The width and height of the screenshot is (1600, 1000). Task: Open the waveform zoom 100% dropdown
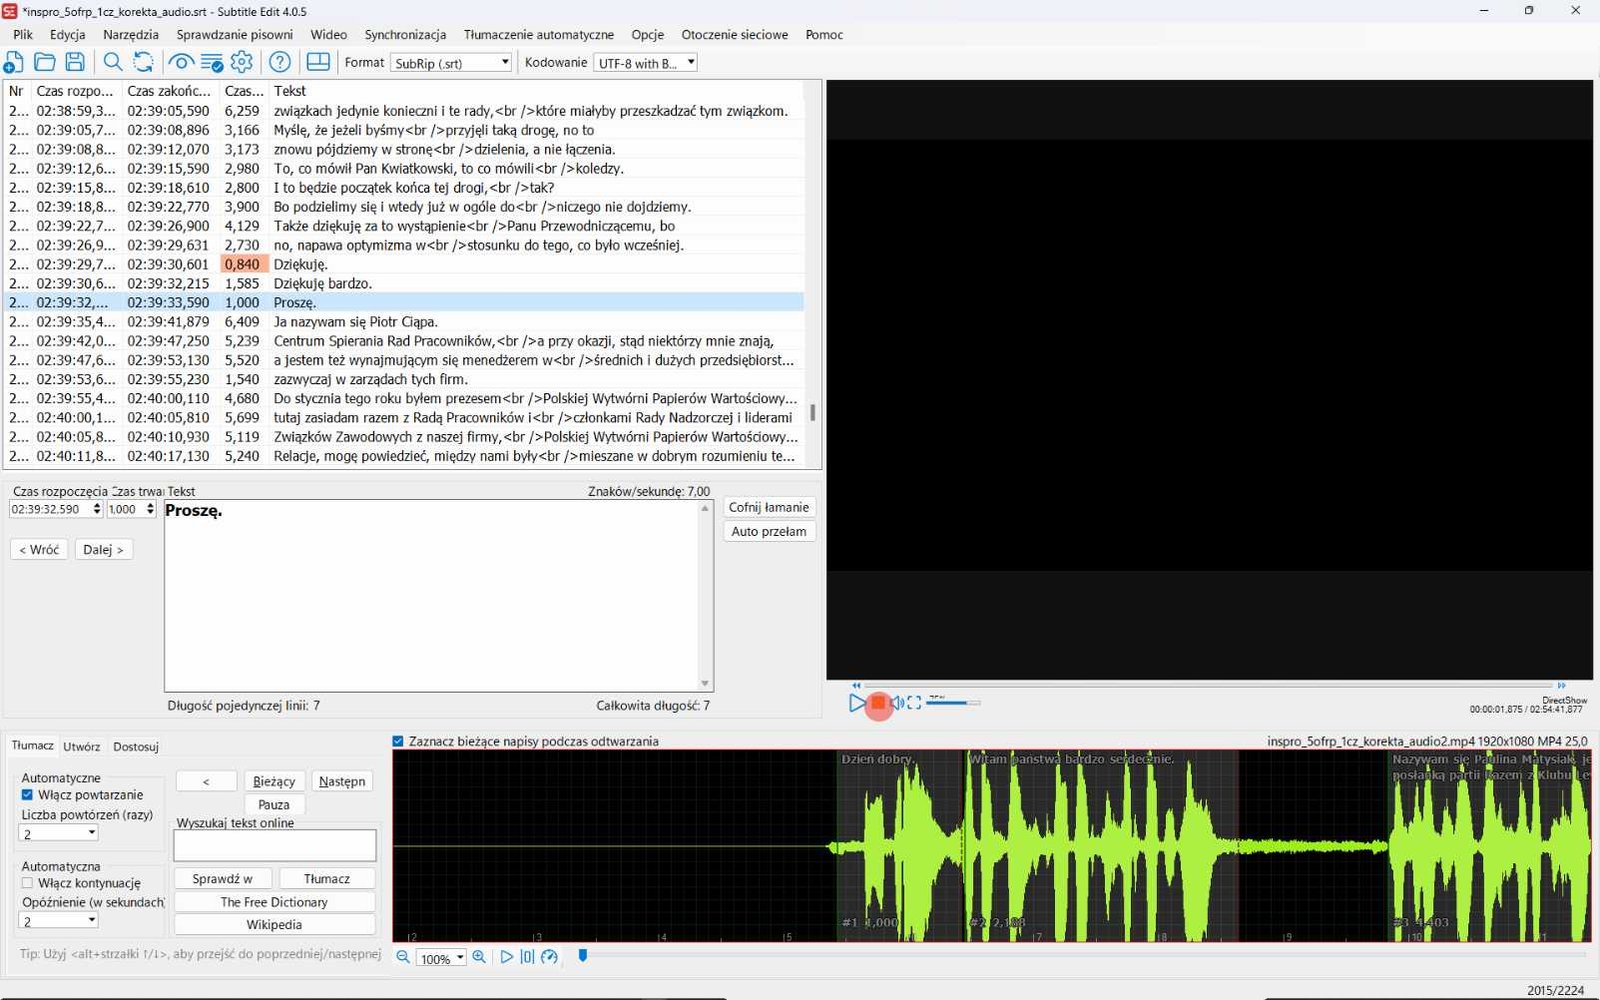point(441,958)
